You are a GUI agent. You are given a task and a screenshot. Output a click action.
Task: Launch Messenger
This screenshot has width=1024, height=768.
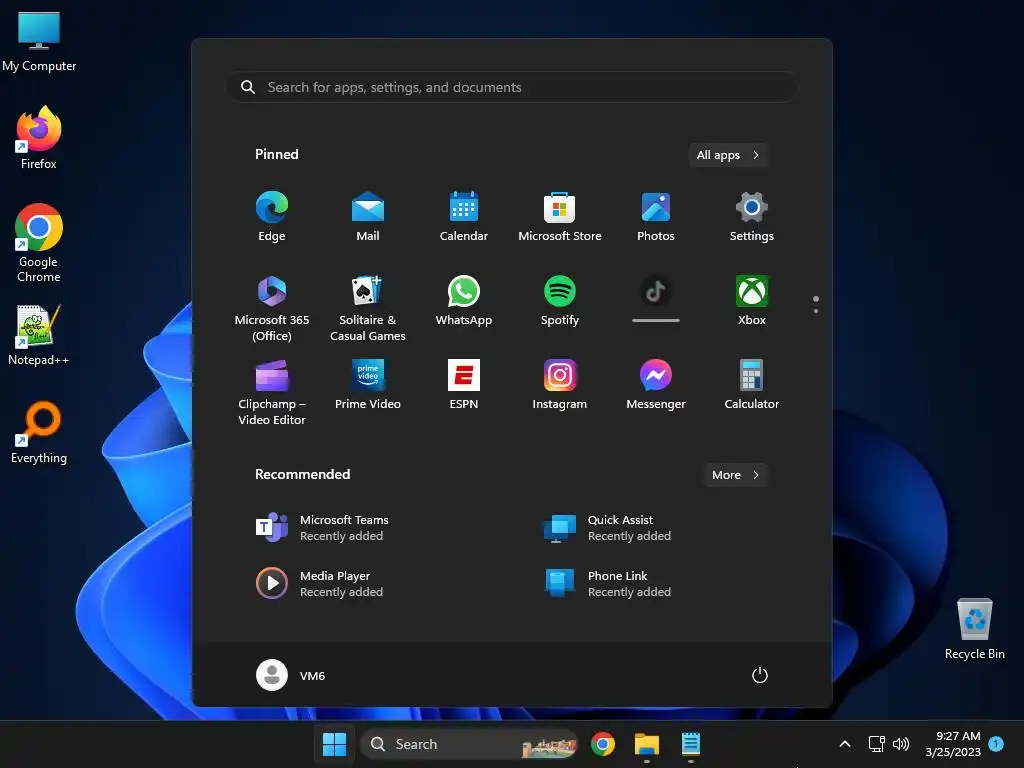pos(656,385)
